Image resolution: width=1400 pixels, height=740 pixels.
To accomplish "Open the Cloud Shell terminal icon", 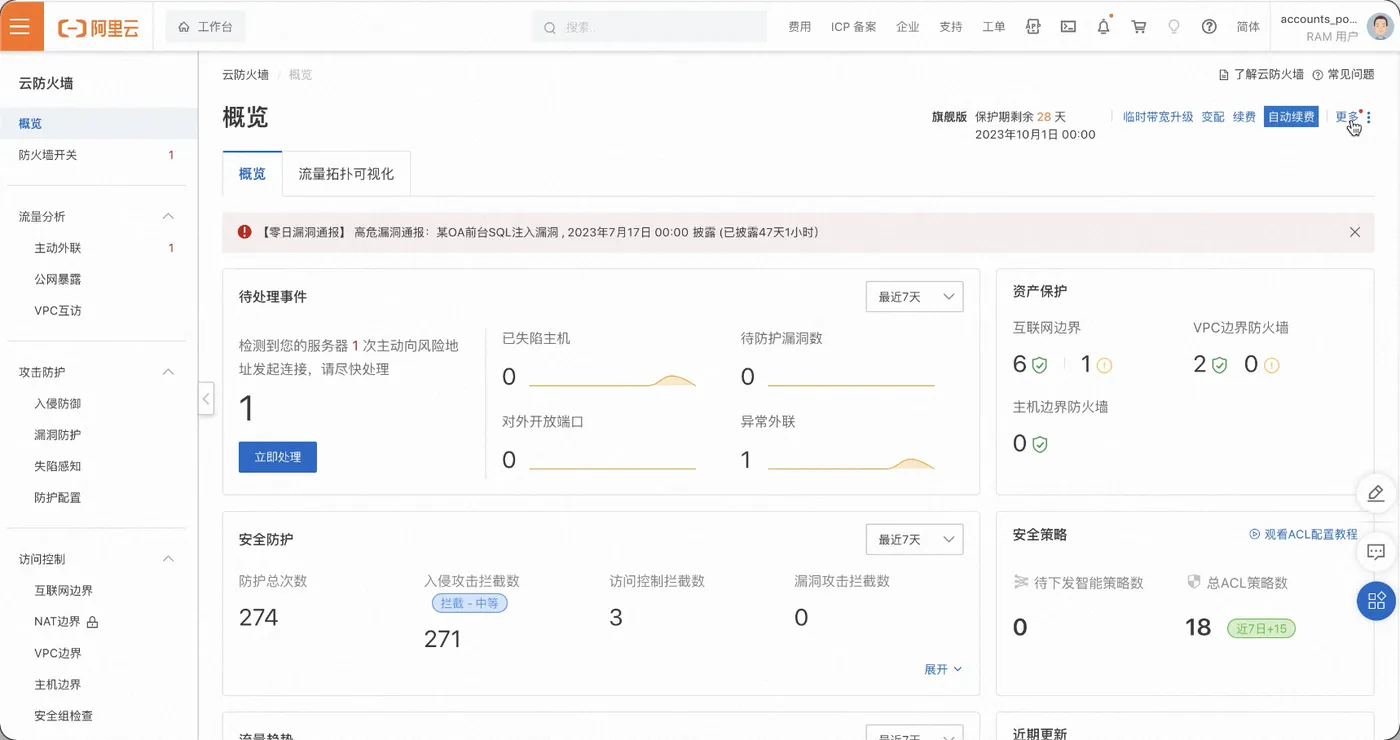I will [x=1068, y=27].
